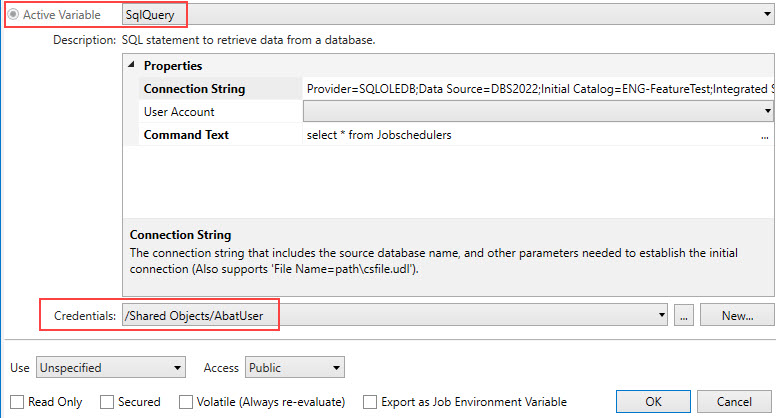Toggle Volatile (Always re-evaluate) checkbox
The width and height of the screenshot is (776, 418).
pos(186,402)
